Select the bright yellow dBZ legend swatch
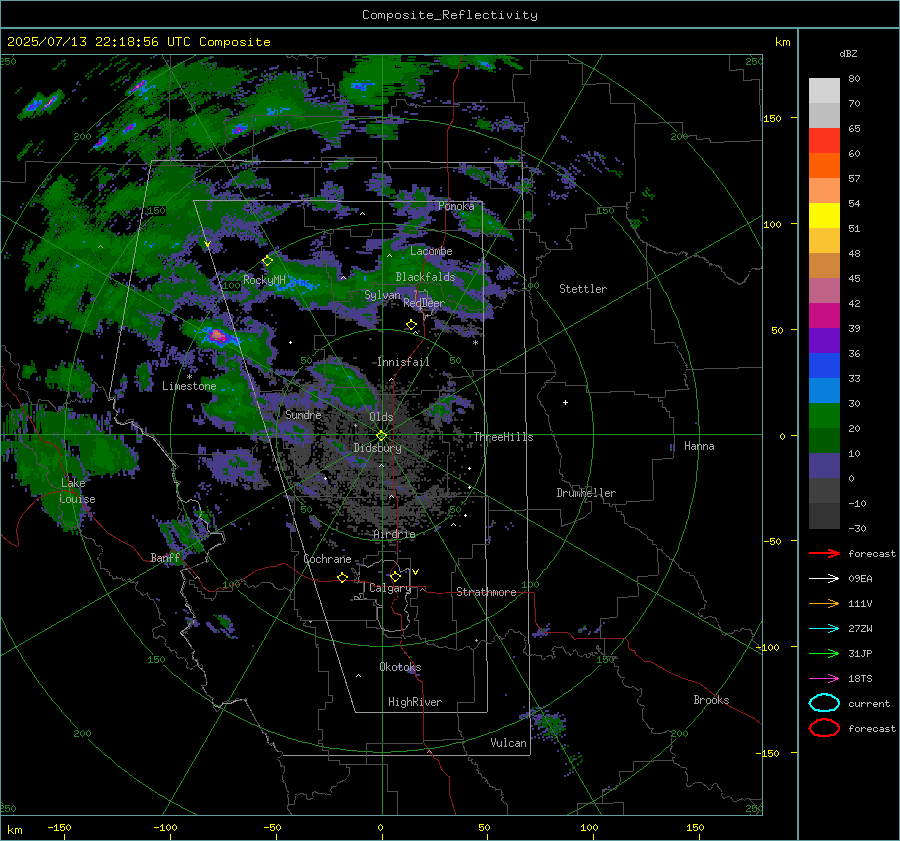 point(824,215)
